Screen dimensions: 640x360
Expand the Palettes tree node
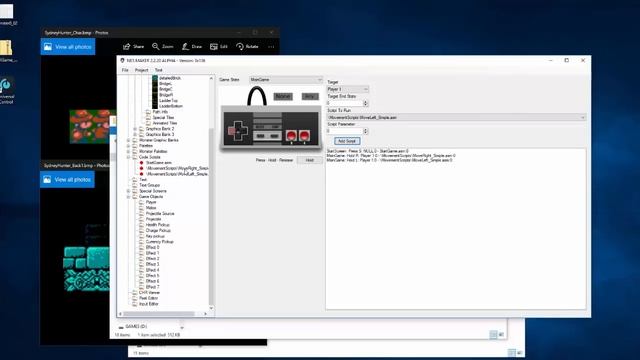tap(129, 146)
